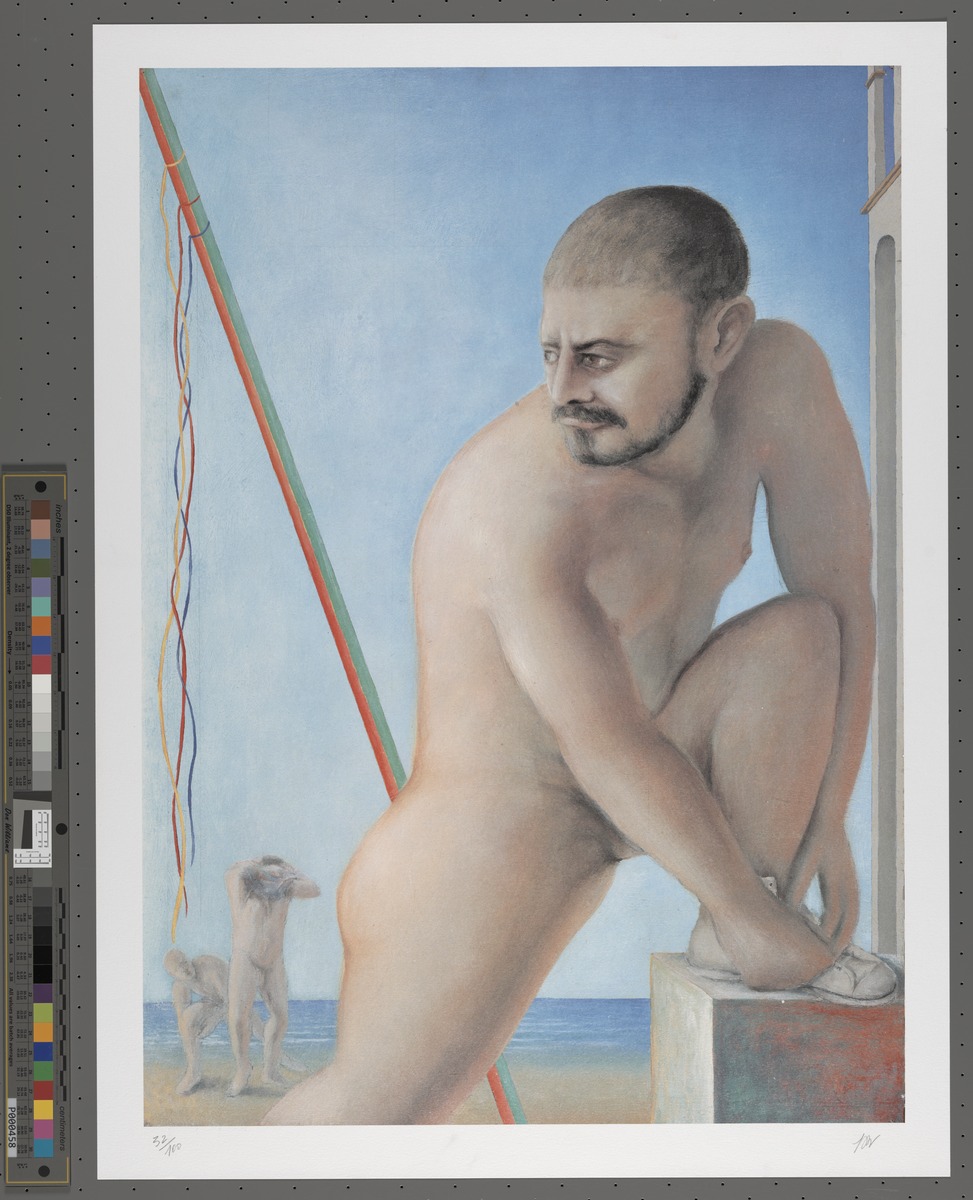Select the dark brown patch on the chart

(x=40, y=509)
